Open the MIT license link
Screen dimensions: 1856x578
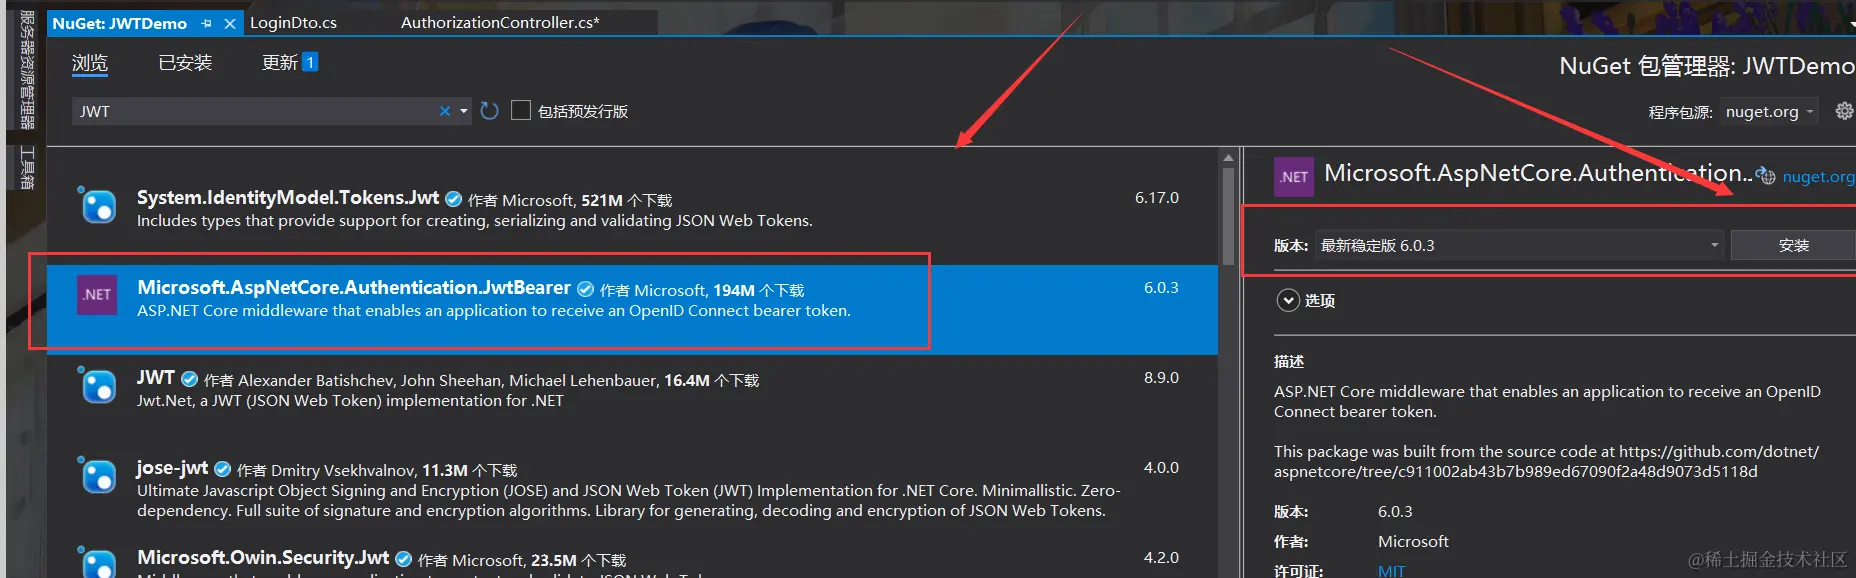pyautogui.click(x=1391, y=570)
